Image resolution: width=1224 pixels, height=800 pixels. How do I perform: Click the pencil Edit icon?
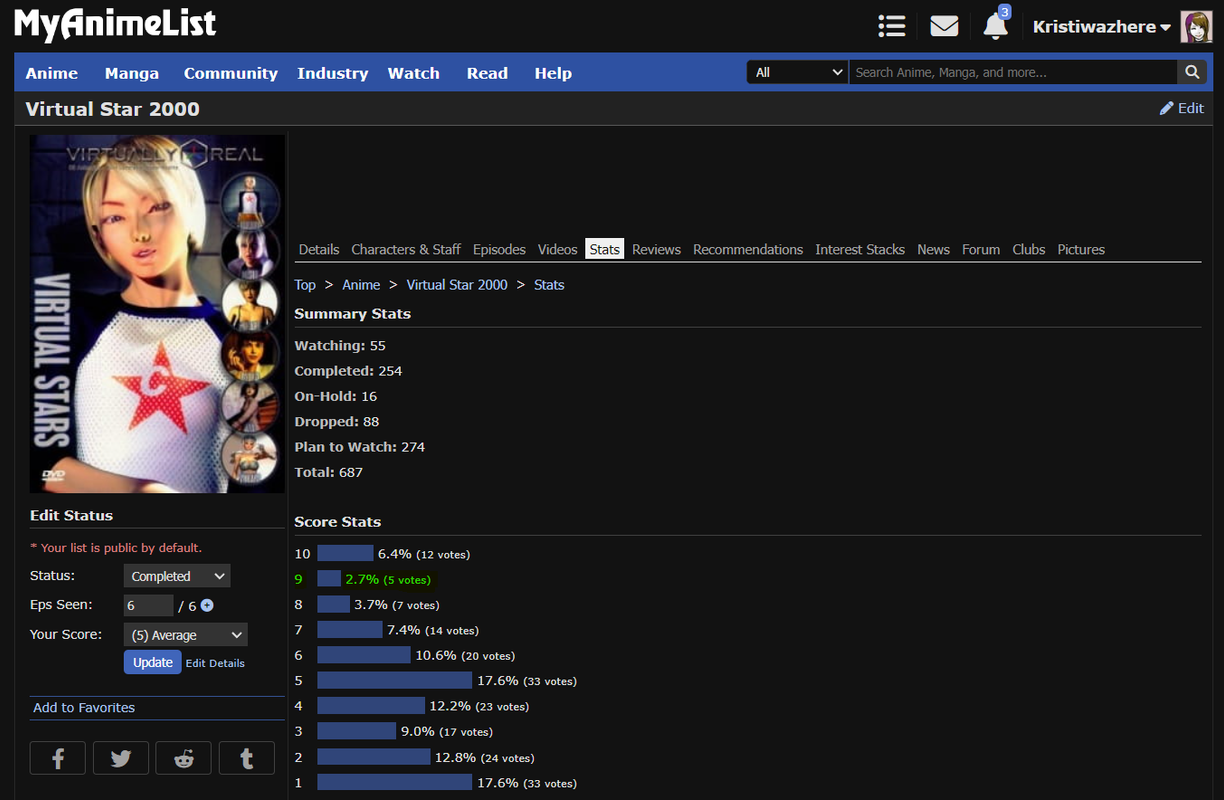1166,108
